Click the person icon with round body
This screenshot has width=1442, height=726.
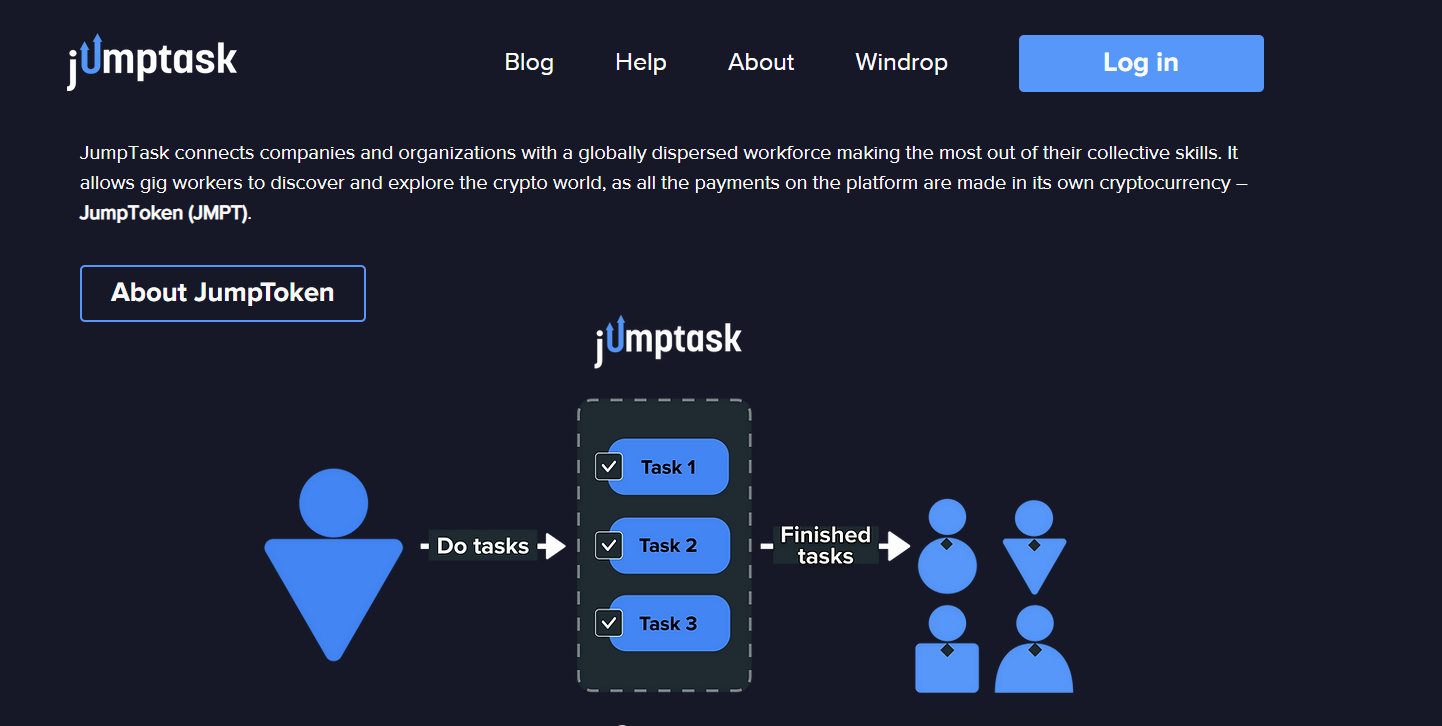[947, 546]
